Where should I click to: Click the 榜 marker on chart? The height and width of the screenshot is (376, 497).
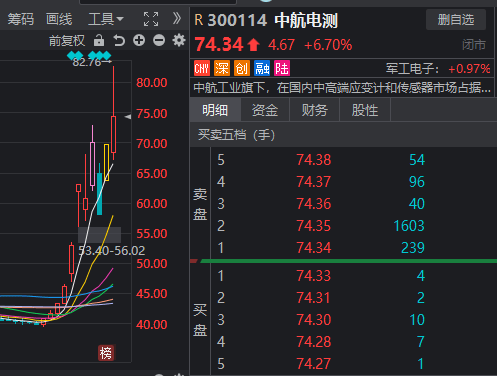pos(106,353)
